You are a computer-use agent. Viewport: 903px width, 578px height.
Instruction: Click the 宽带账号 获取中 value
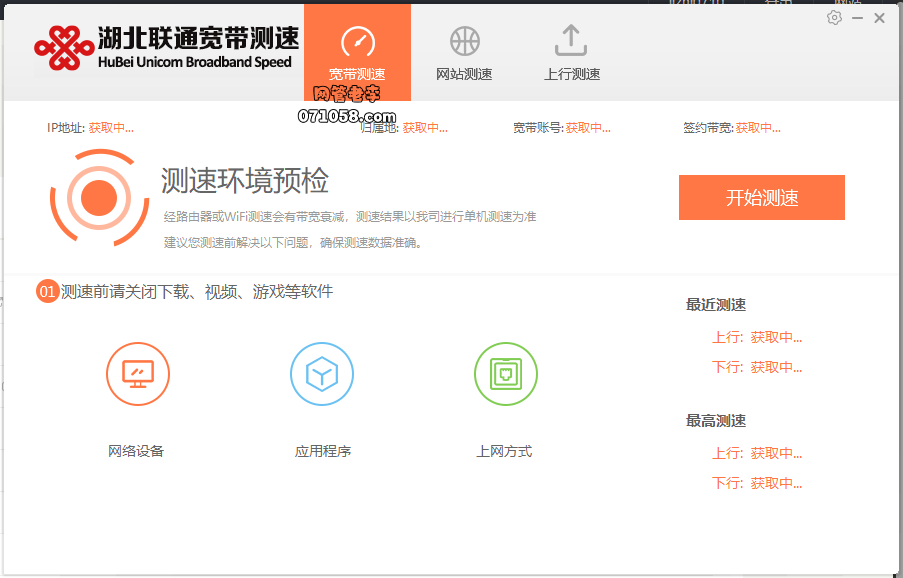tap(587, 128)
